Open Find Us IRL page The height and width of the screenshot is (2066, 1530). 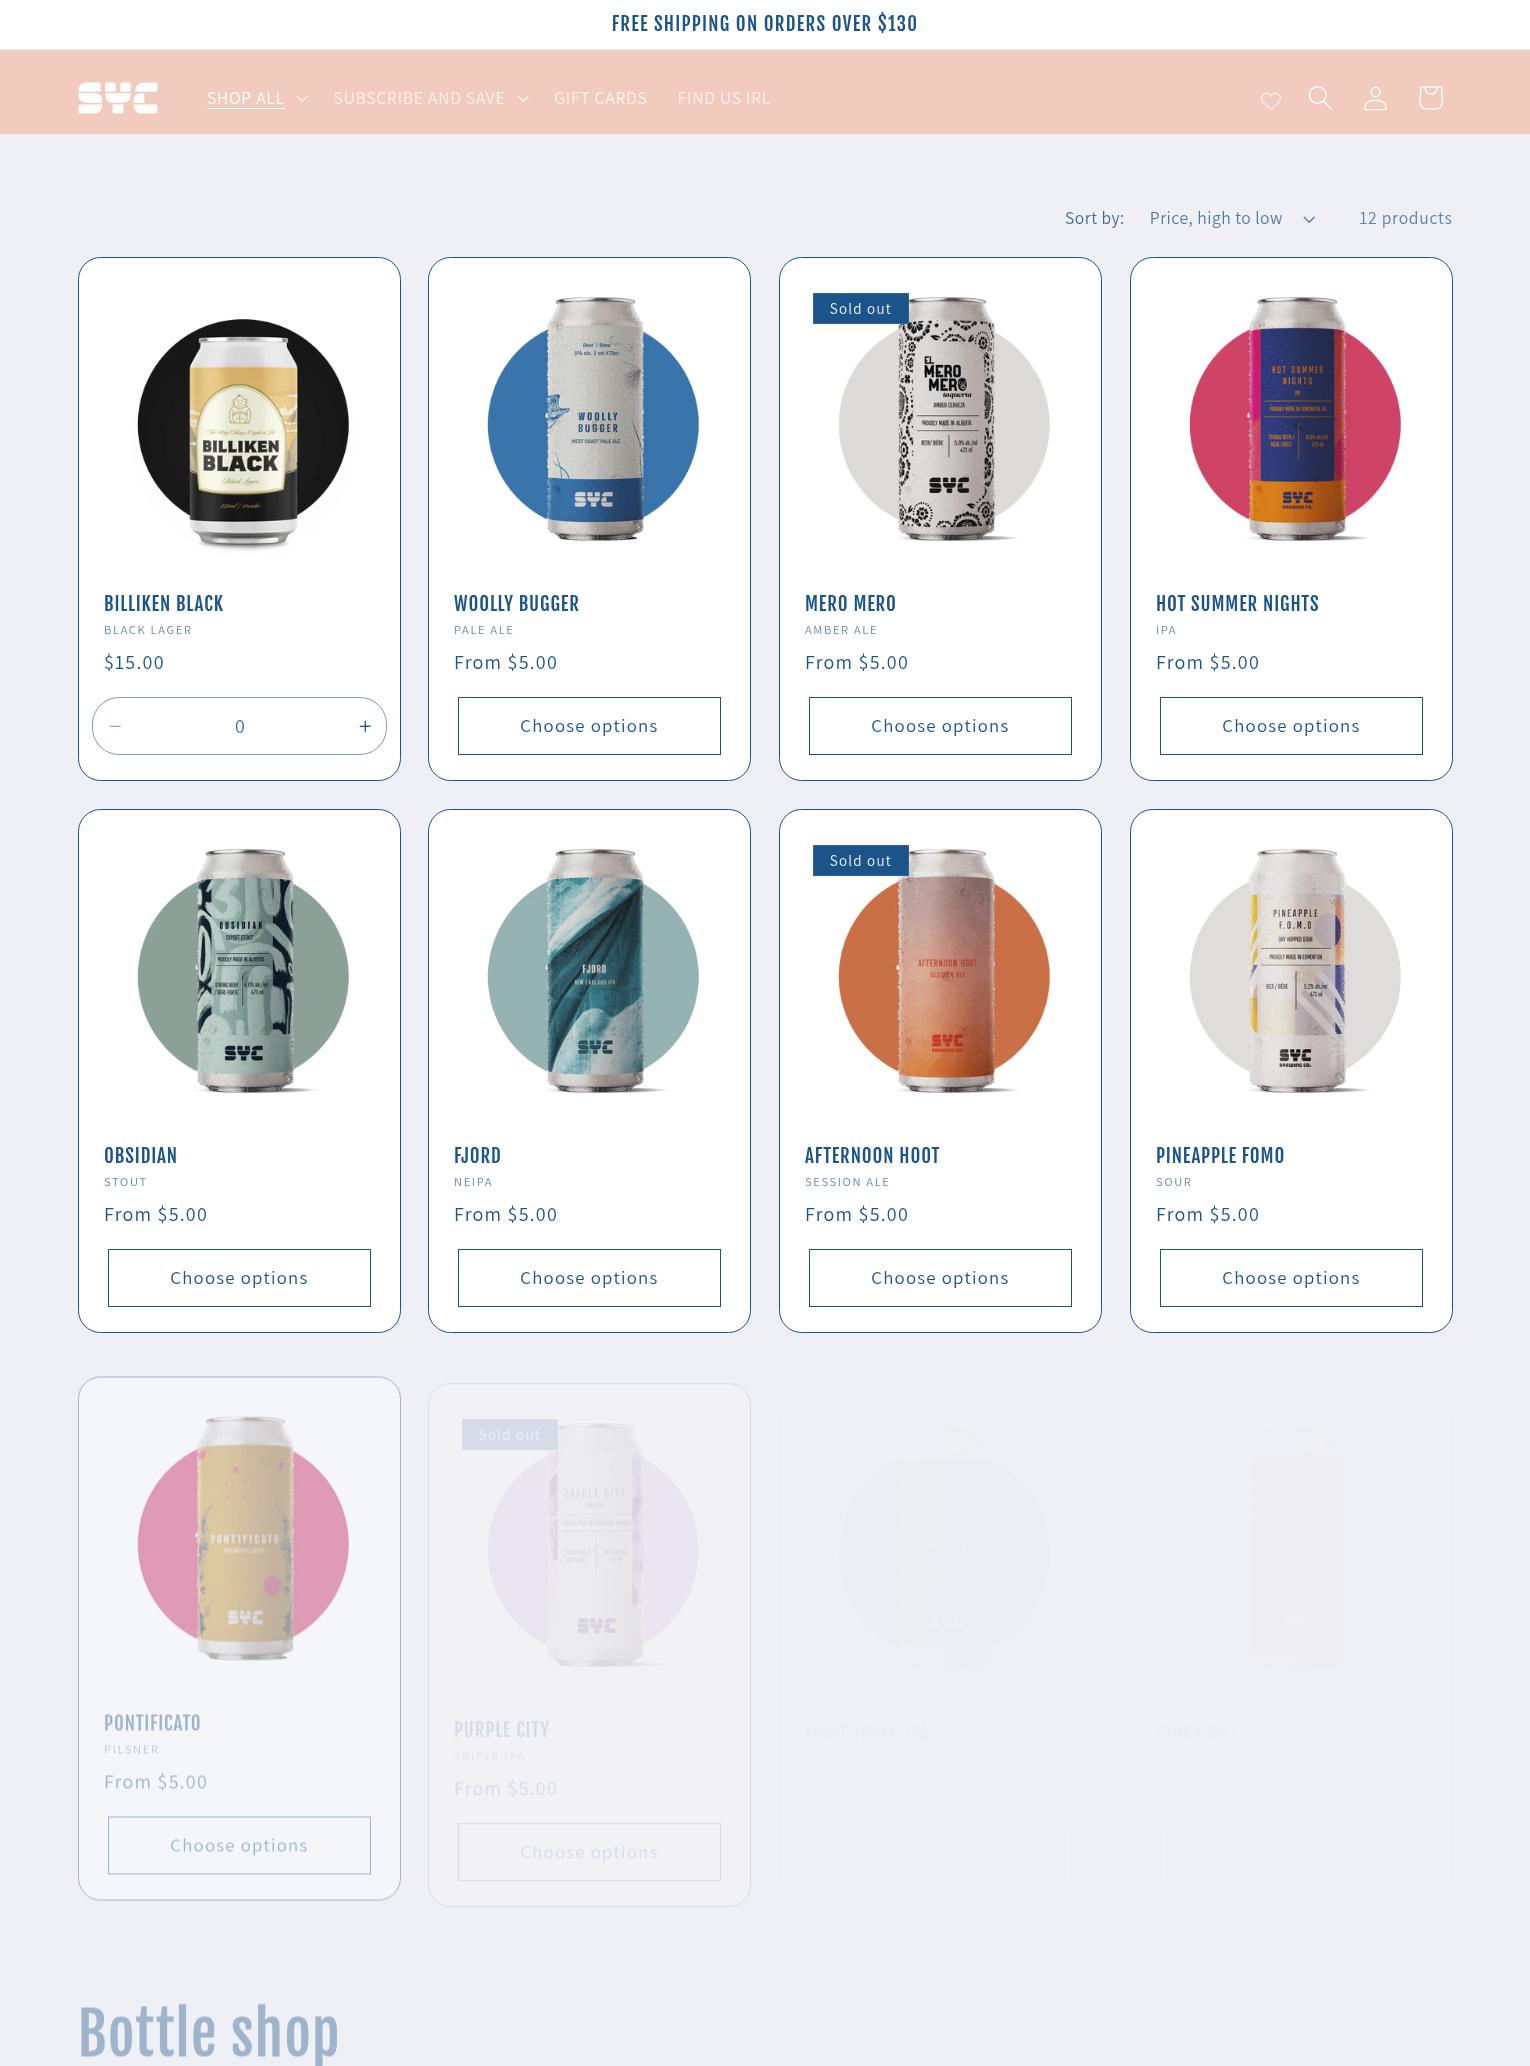[x=723, y=98]
